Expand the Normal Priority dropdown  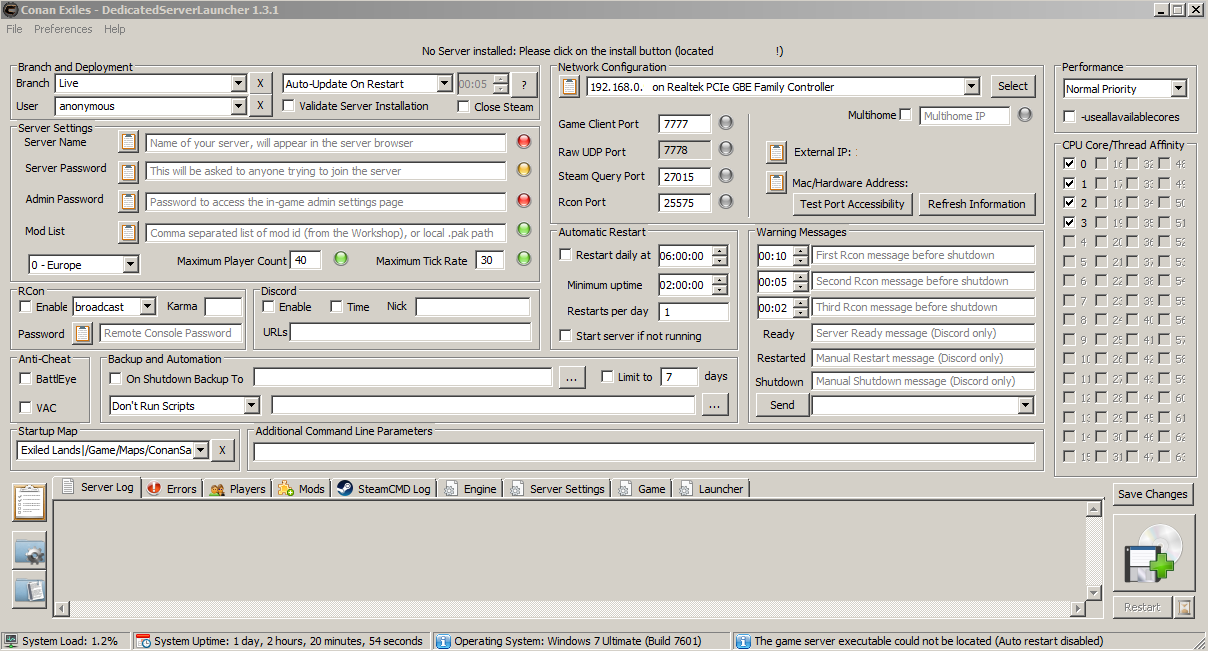[1178, 89]
